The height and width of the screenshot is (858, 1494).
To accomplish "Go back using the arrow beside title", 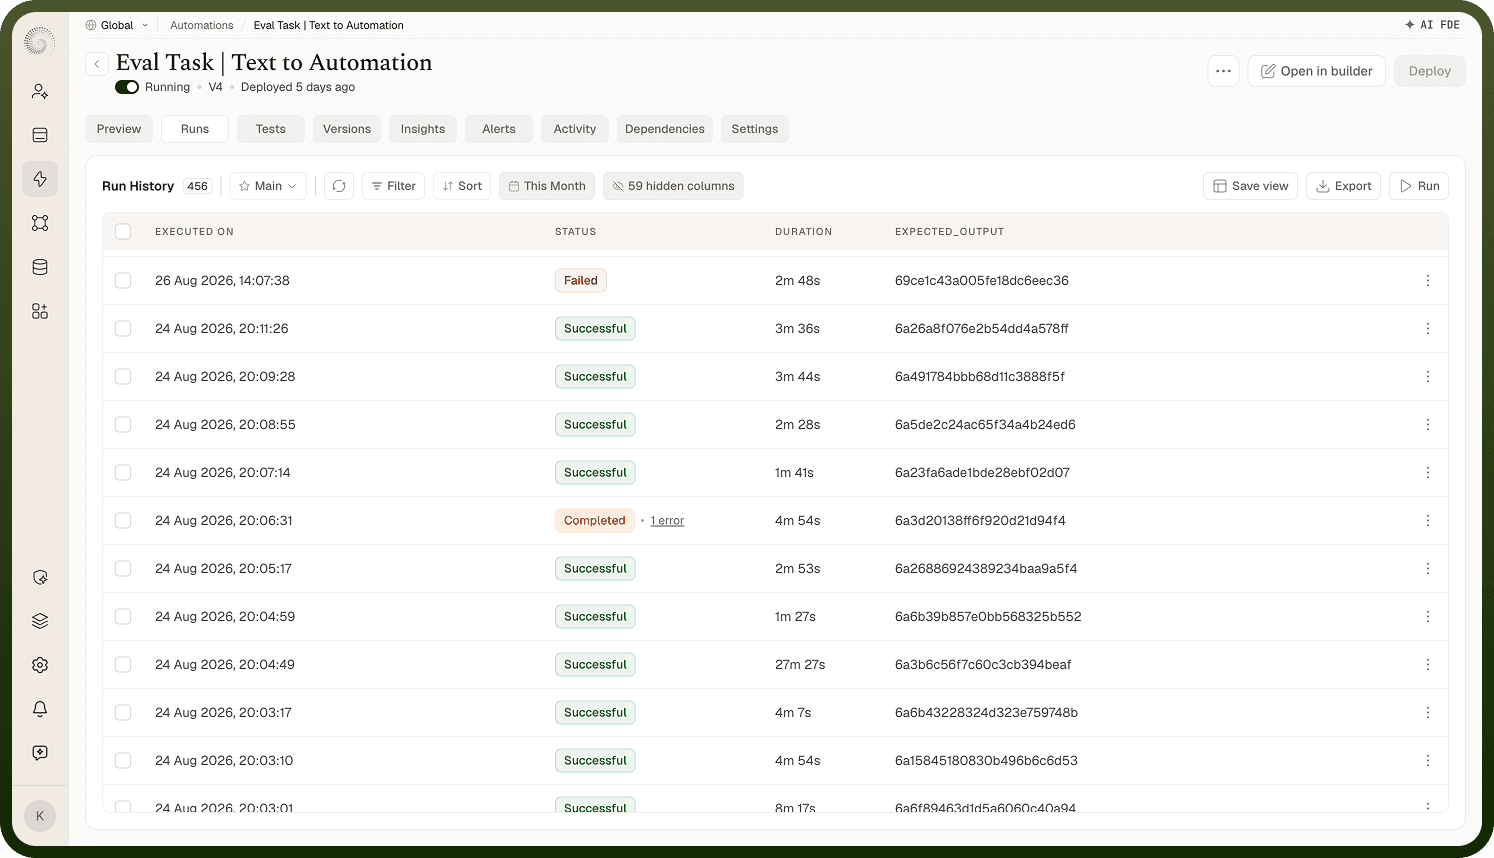I will point(97,64).
